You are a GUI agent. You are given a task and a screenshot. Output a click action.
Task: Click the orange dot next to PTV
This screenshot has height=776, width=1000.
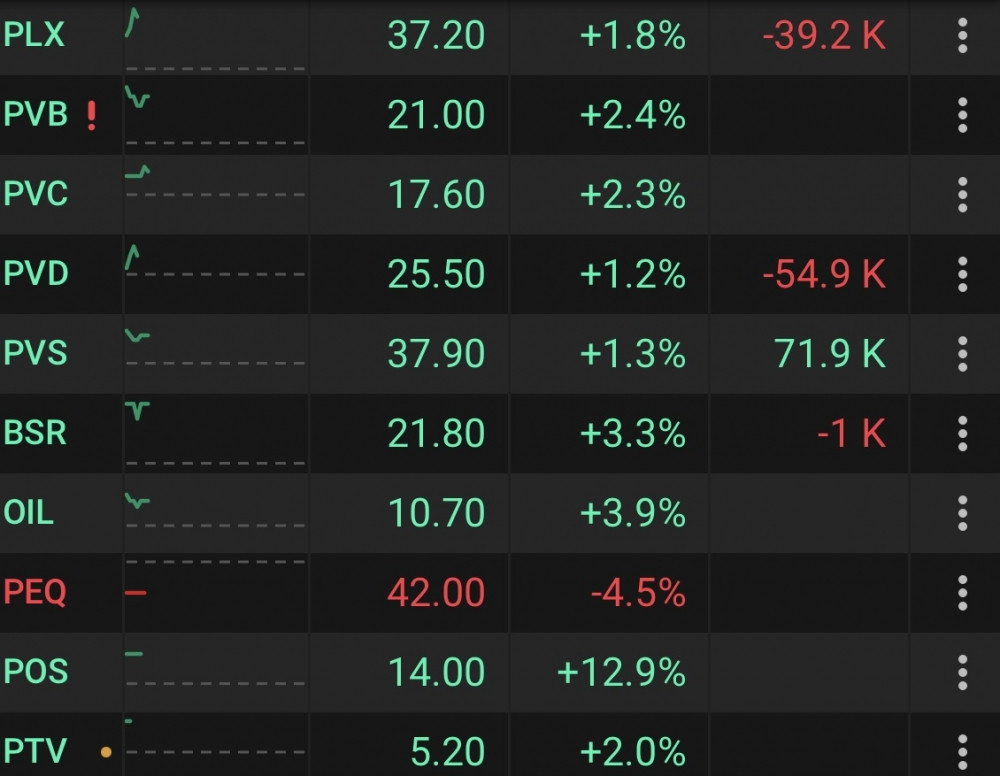click(107, 752)
